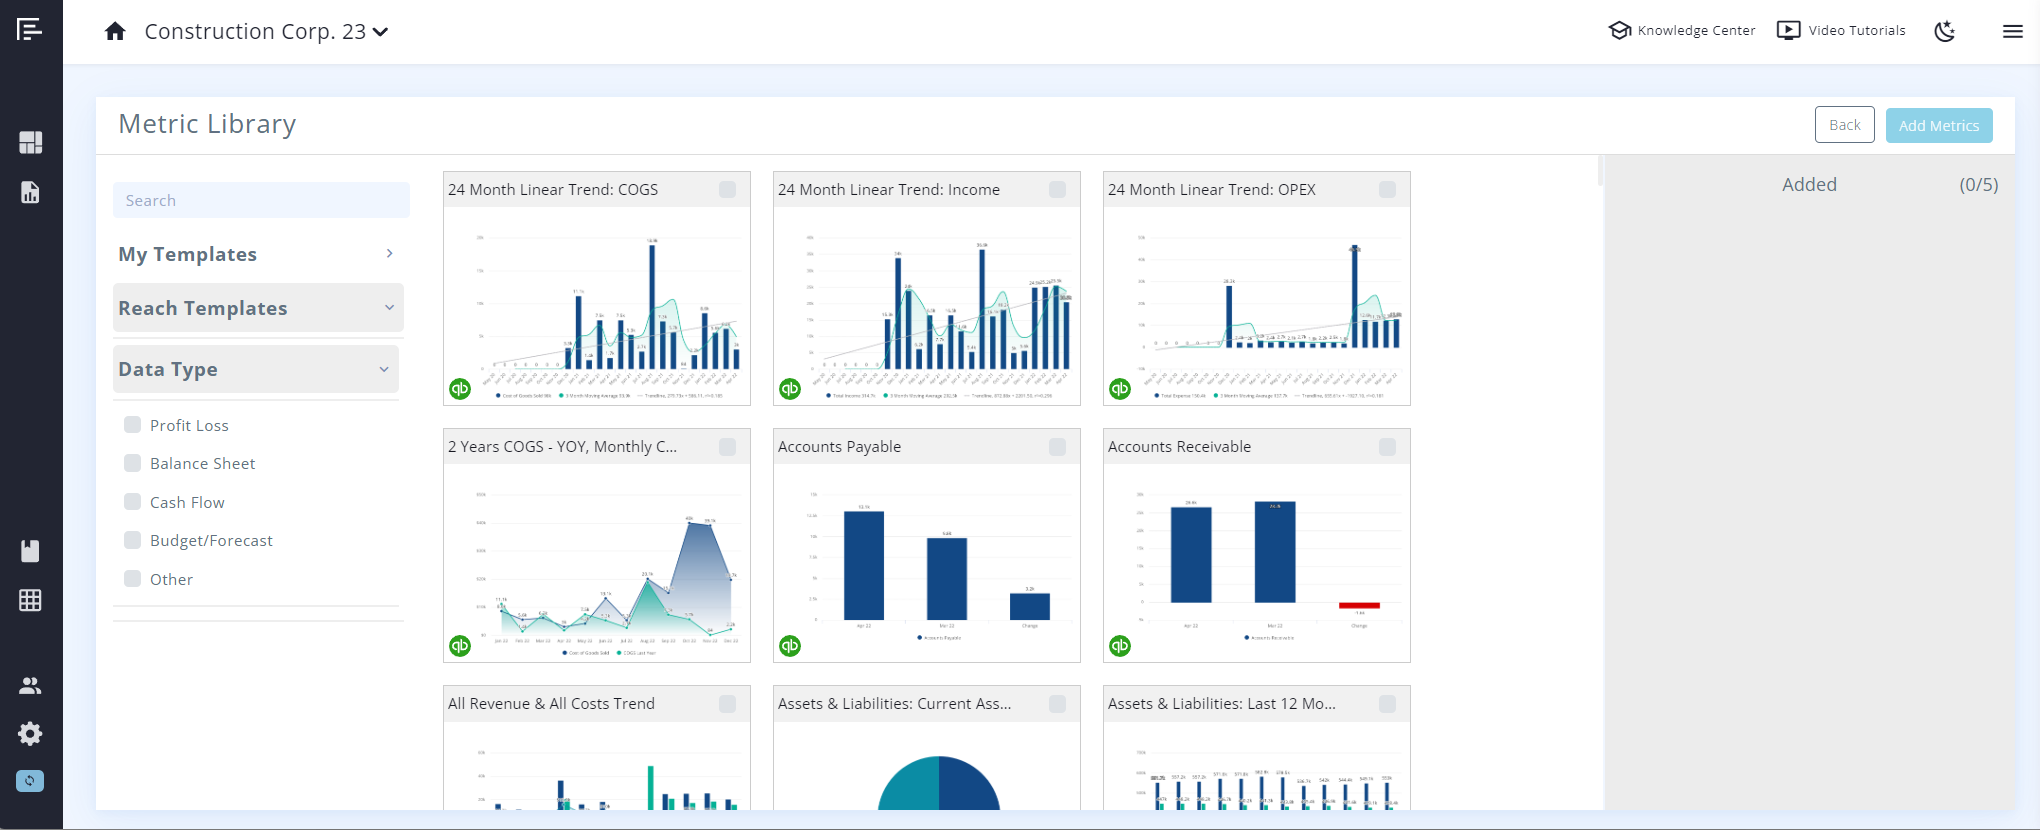The width and height of the screenshot is (2040, 830).
Task: Click QuickBooks icon on COGS trend card
Action: (x=460, y=388)
